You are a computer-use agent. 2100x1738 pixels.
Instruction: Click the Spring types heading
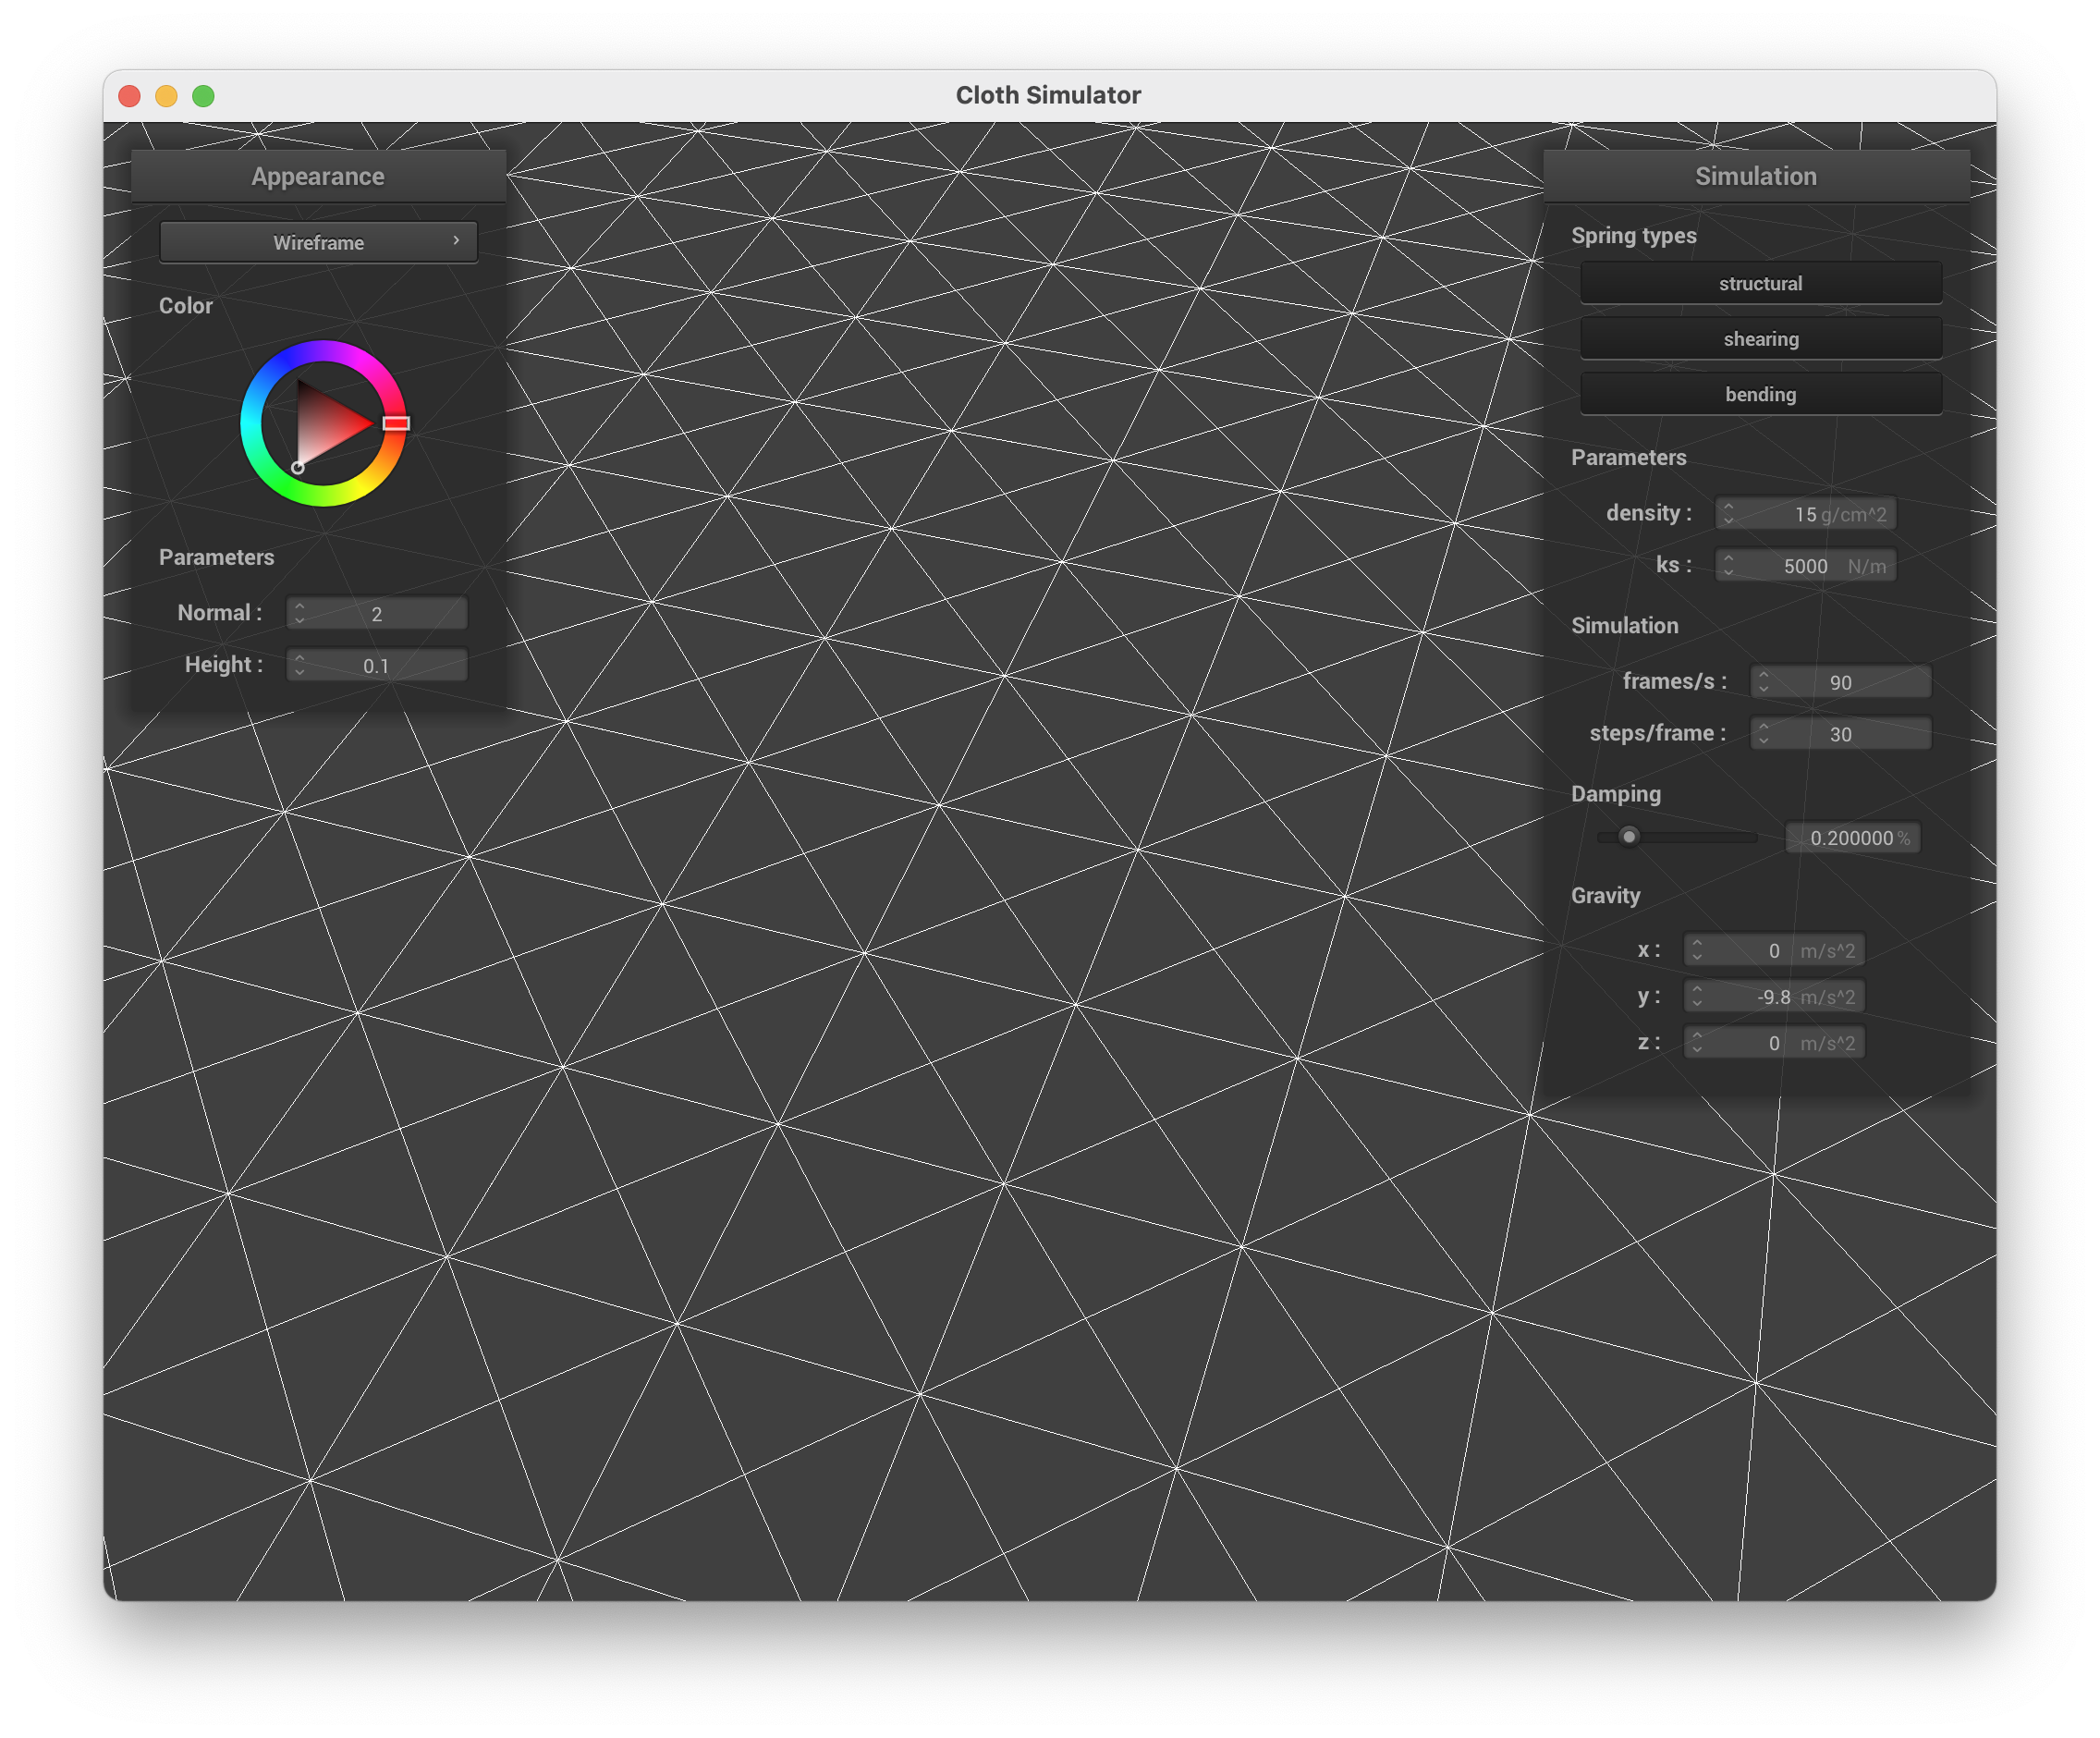point(1633,236)
